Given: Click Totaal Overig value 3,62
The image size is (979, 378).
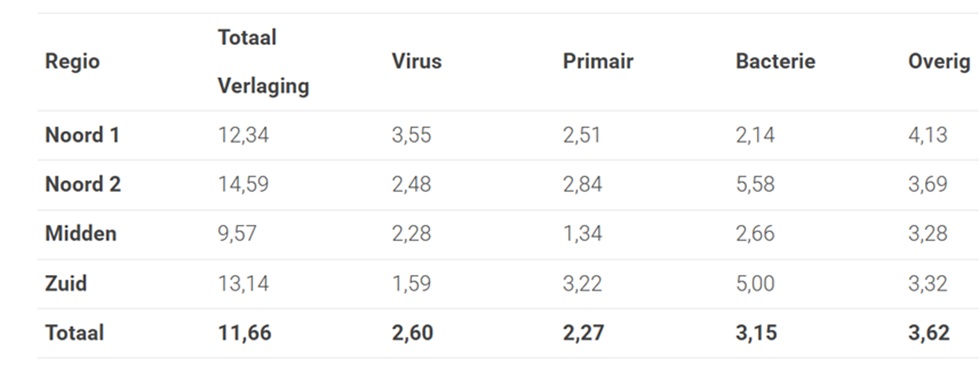Looking at the screenshot, I should tap(928, 334).
